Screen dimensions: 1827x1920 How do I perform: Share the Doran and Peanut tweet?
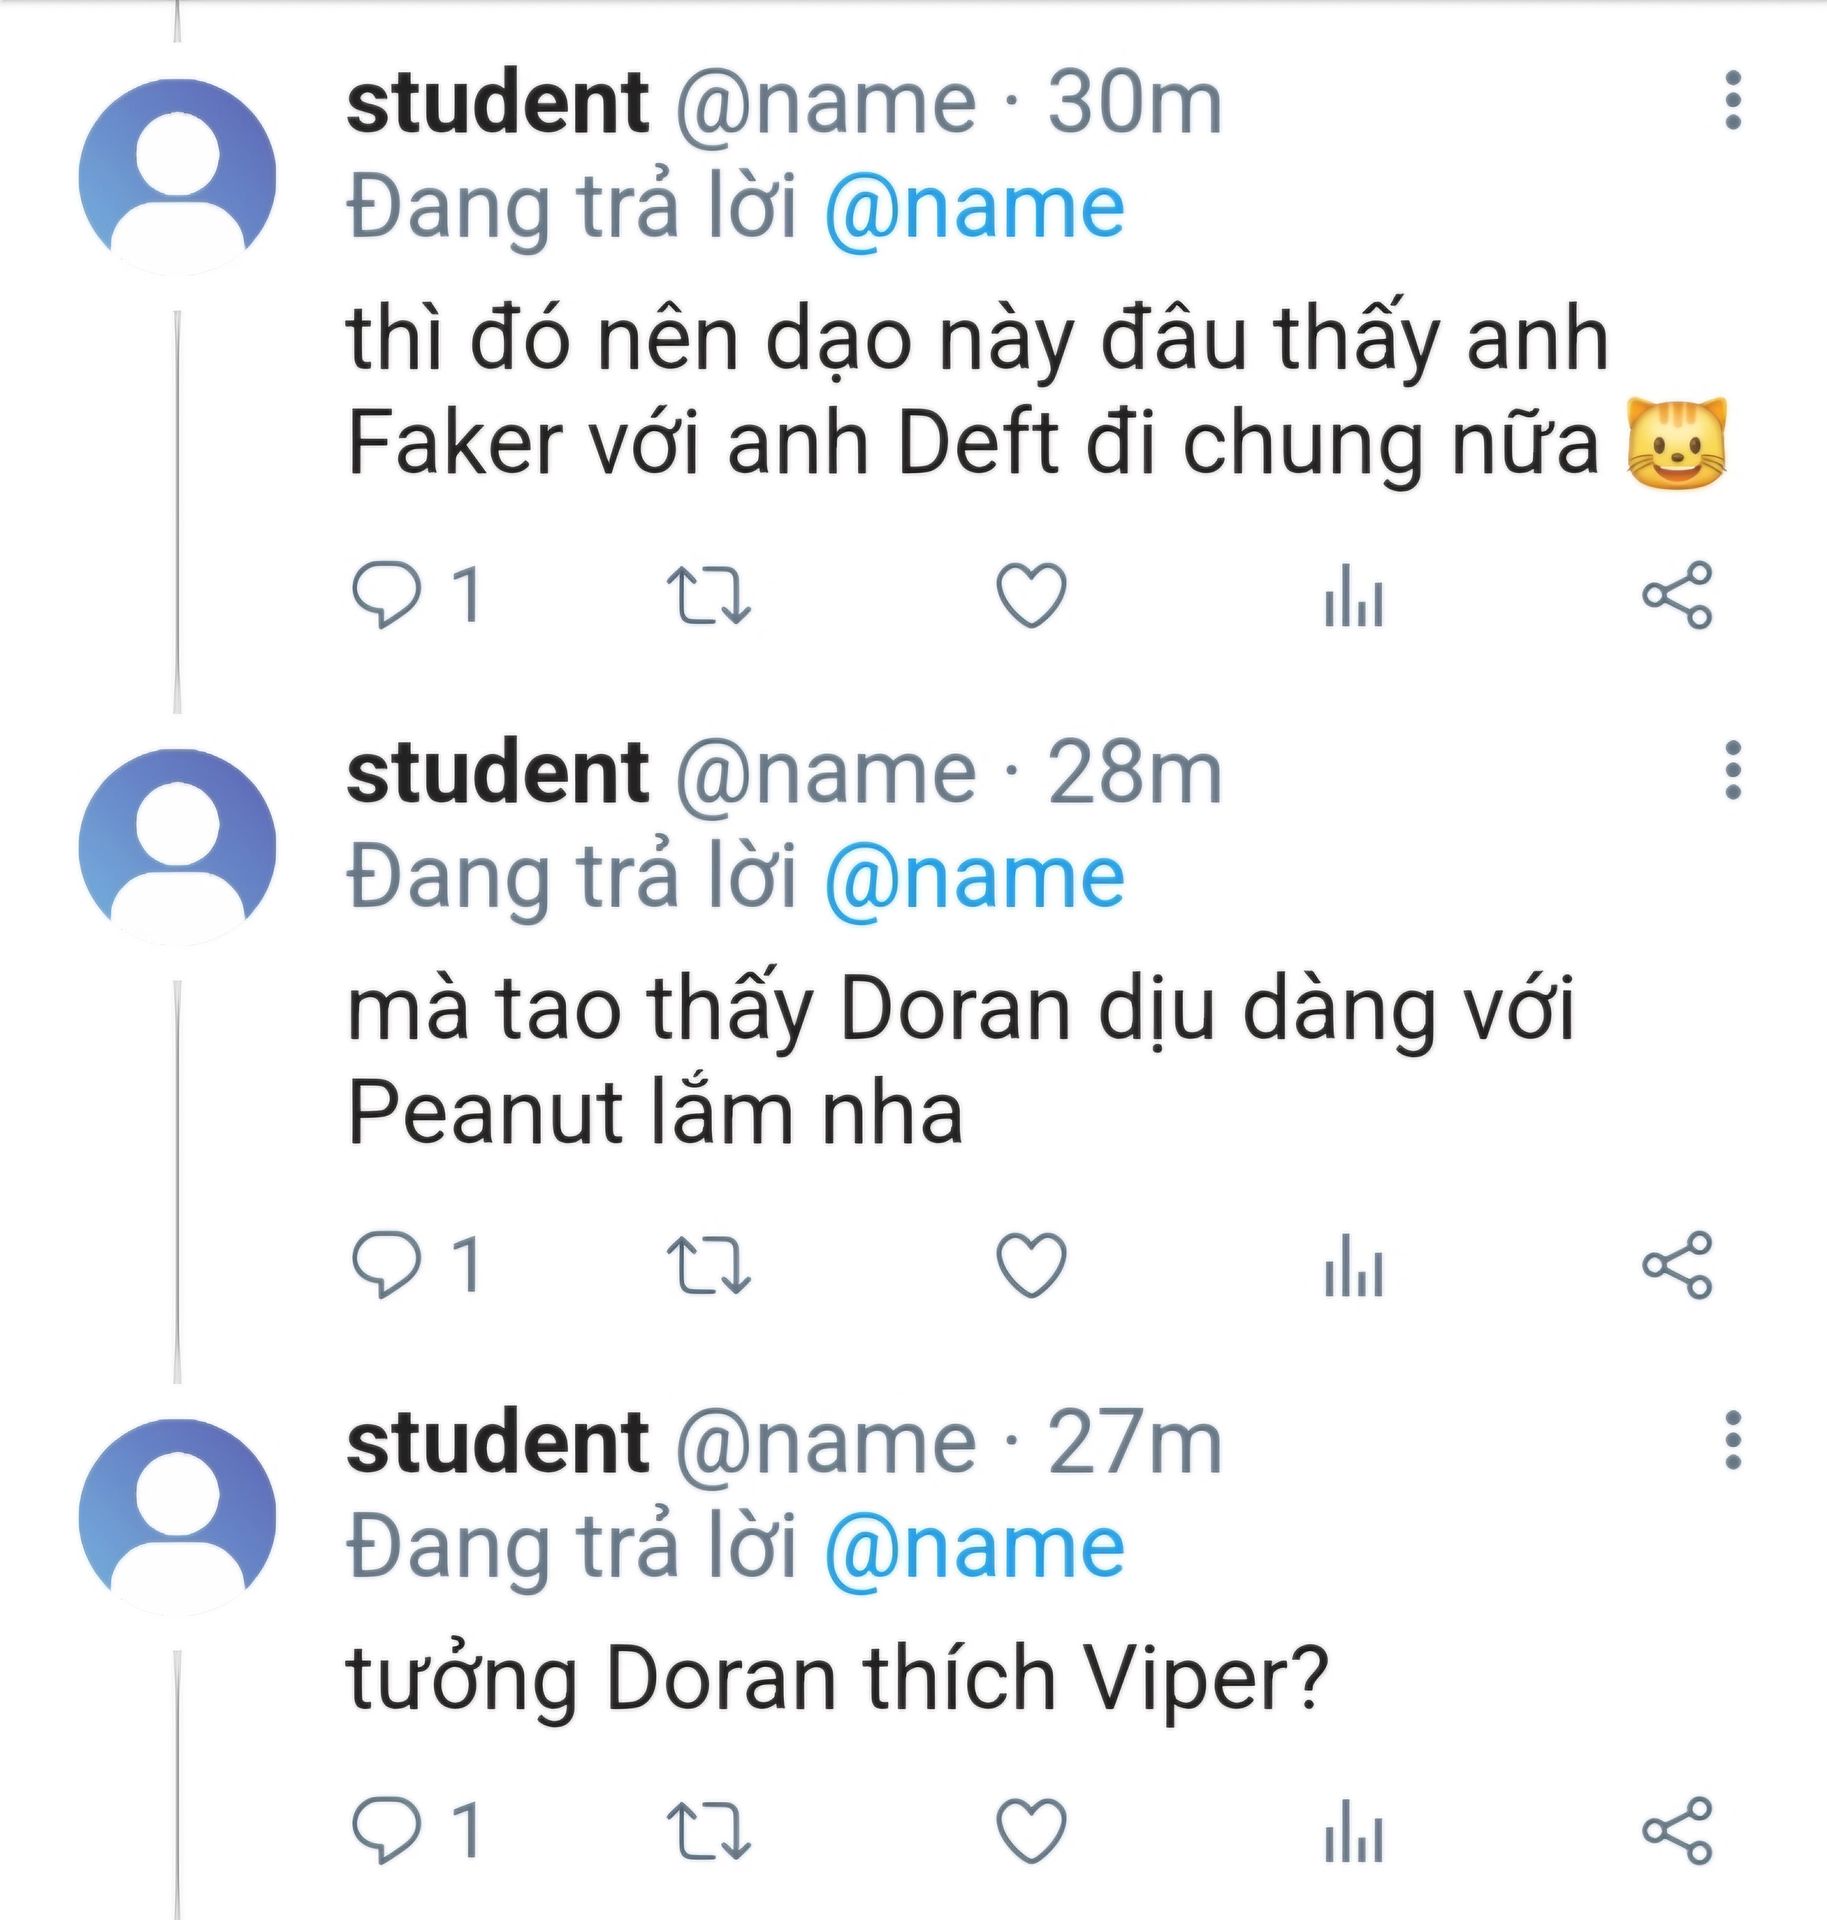pos(1678,1266)
